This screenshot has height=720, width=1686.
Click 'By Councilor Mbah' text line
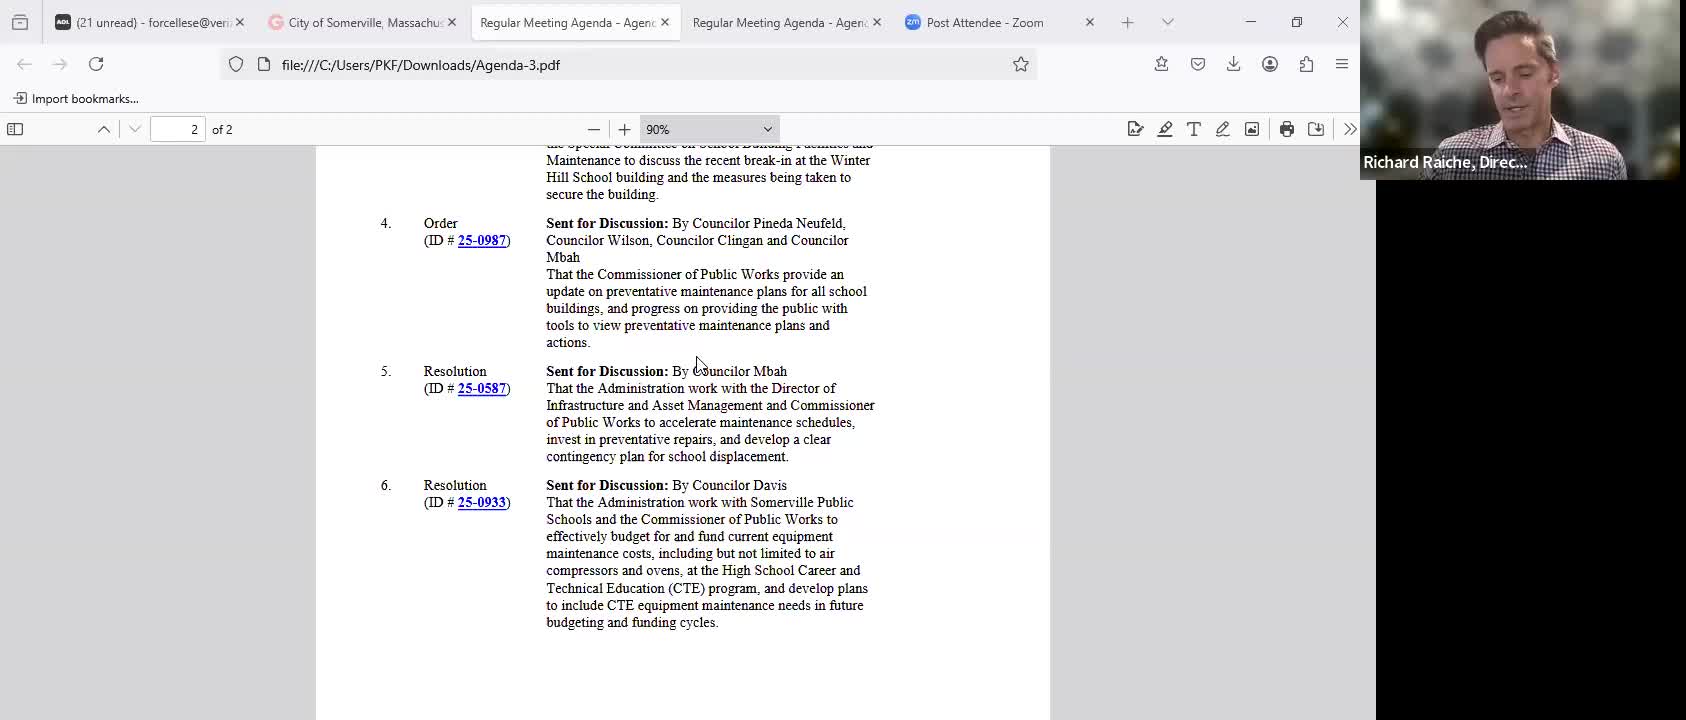729,372
